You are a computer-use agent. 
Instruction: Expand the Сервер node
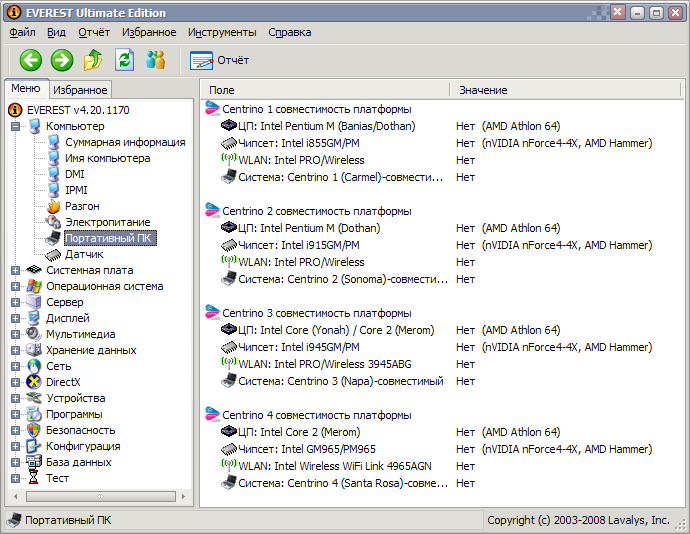tap(15, 302)
